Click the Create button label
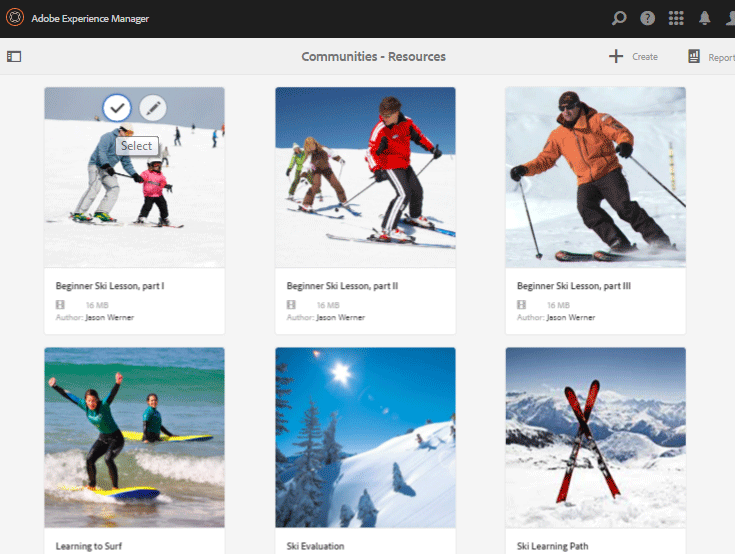Viewport: 735px width, 554px height. [x=645, y=57]
